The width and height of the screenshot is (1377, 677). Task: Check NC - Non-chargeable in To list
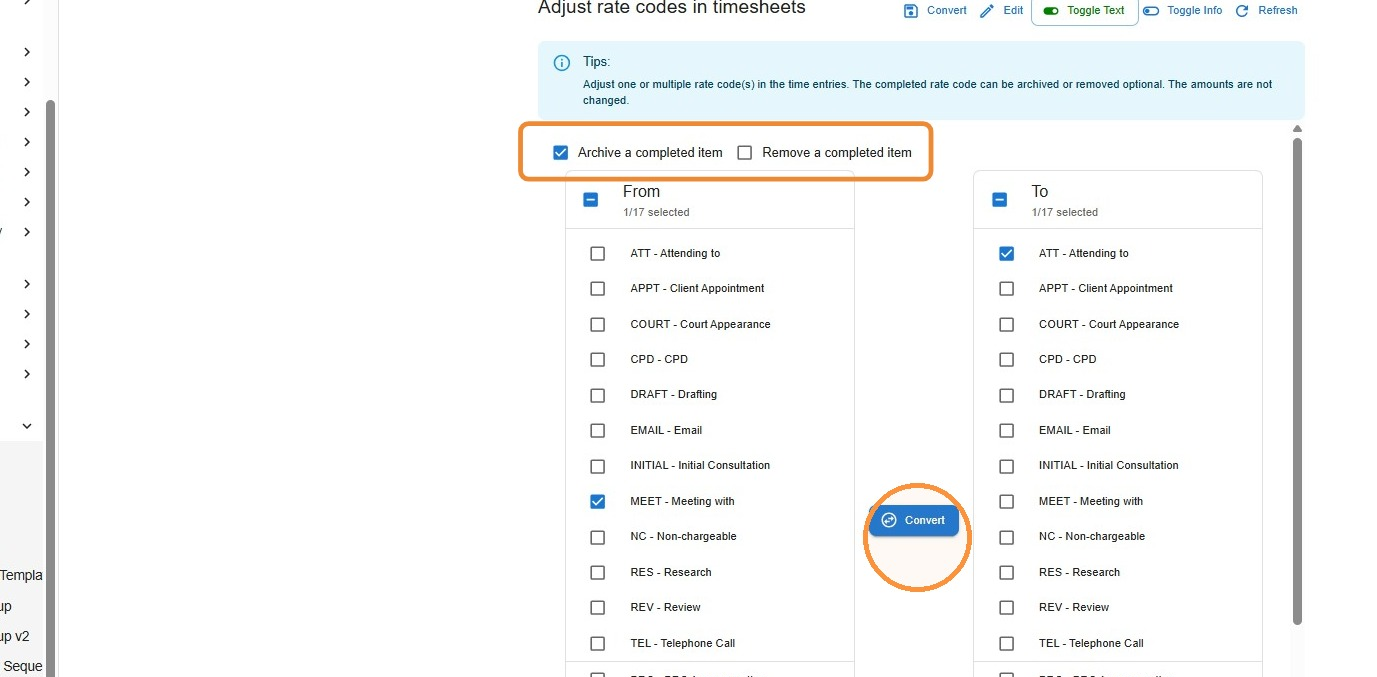[1007, 537]
